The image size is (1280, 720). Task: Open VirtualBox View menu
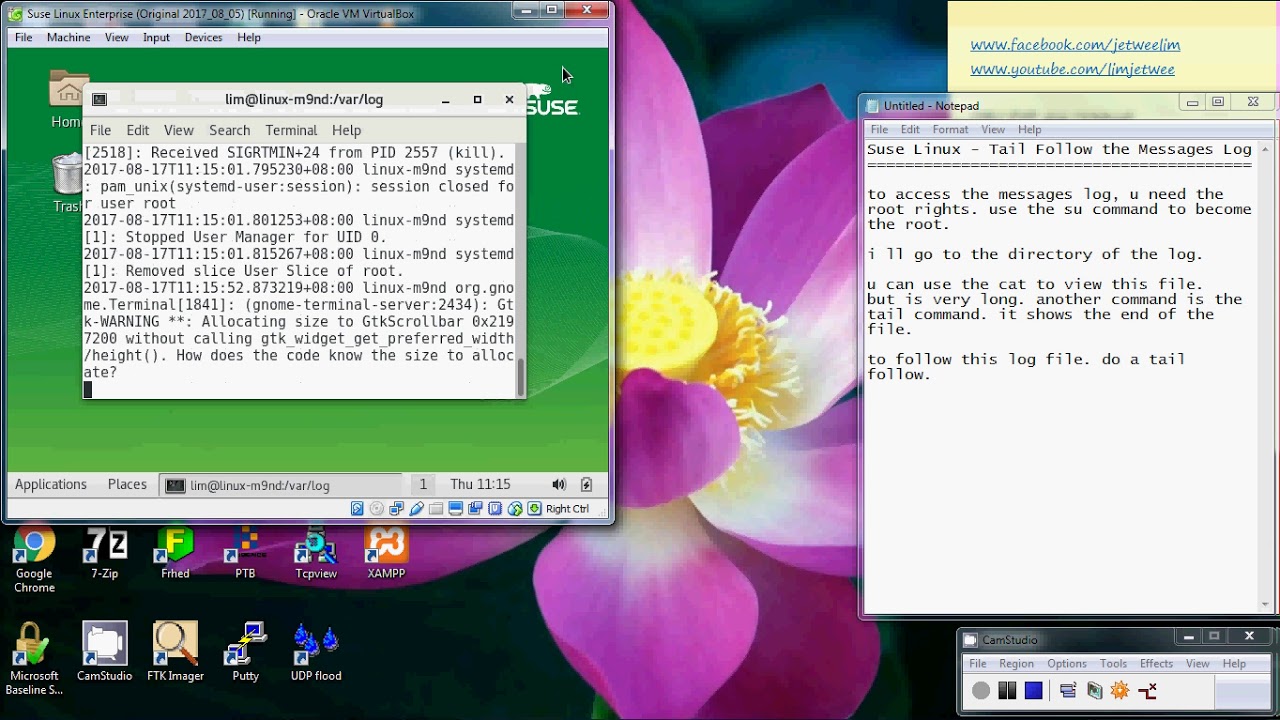pyautogui.click(x=117, y=37)
